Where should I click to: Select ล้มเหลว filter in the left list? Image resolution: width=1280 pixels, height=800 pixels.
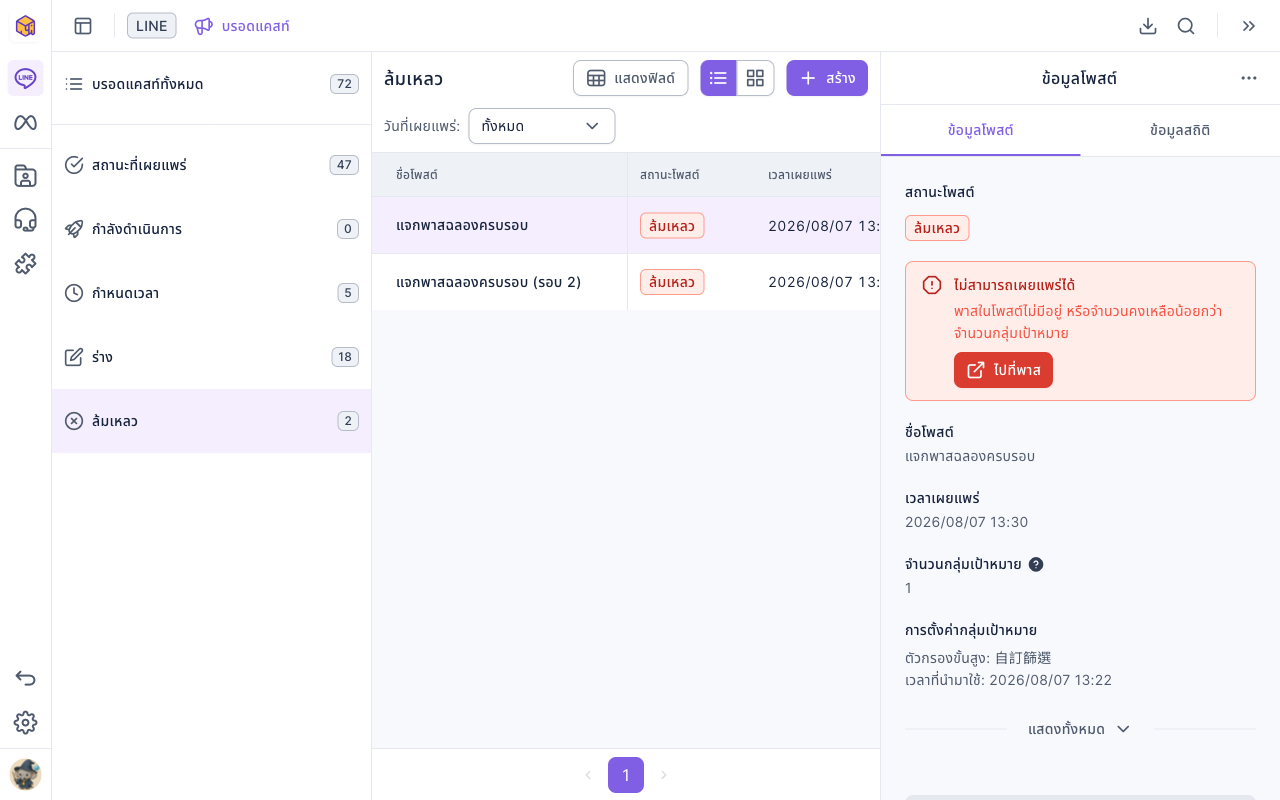click(211, 421)
